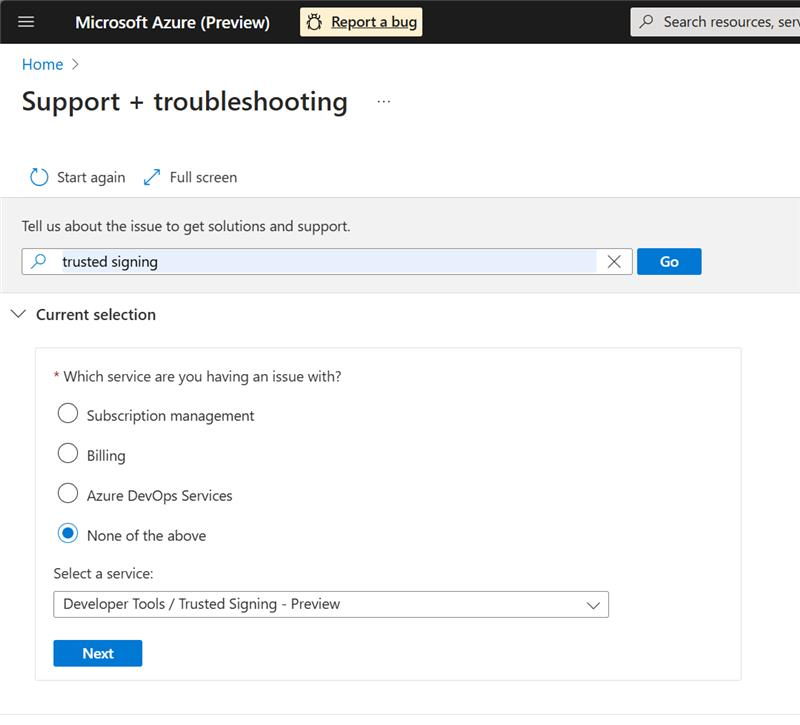Click inside the trusted signing search field

click(x=300, y=260)
